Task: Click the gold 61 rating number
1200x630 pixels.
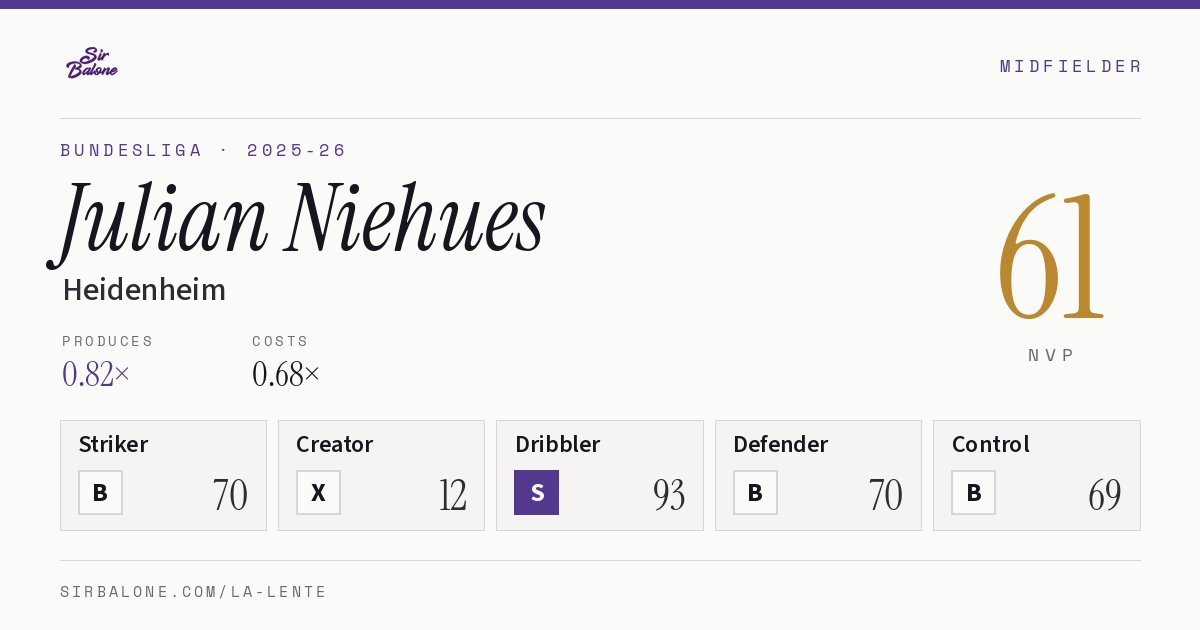Action: click(x=1051, y=257)
